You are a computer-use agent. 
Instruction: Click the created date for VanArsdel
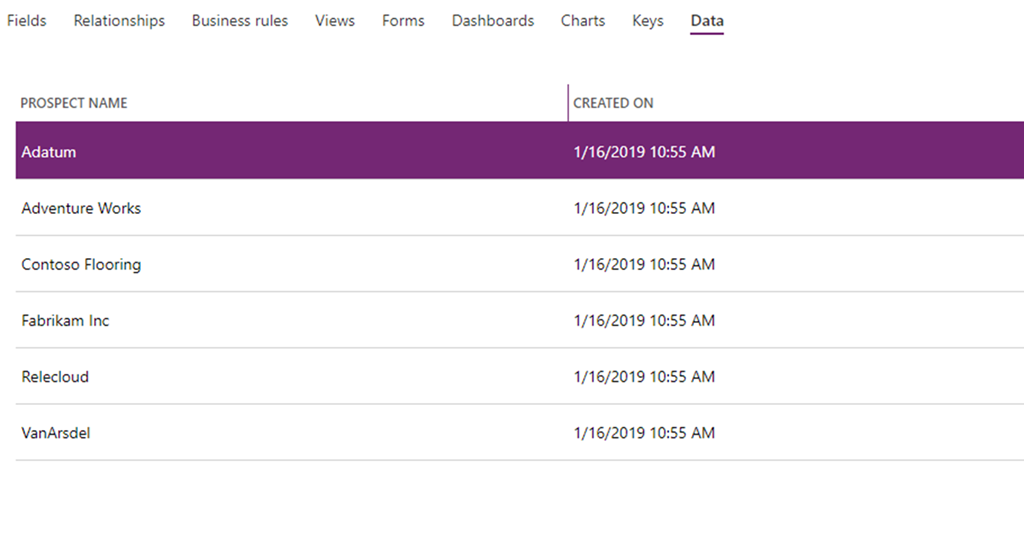(644, 433)
